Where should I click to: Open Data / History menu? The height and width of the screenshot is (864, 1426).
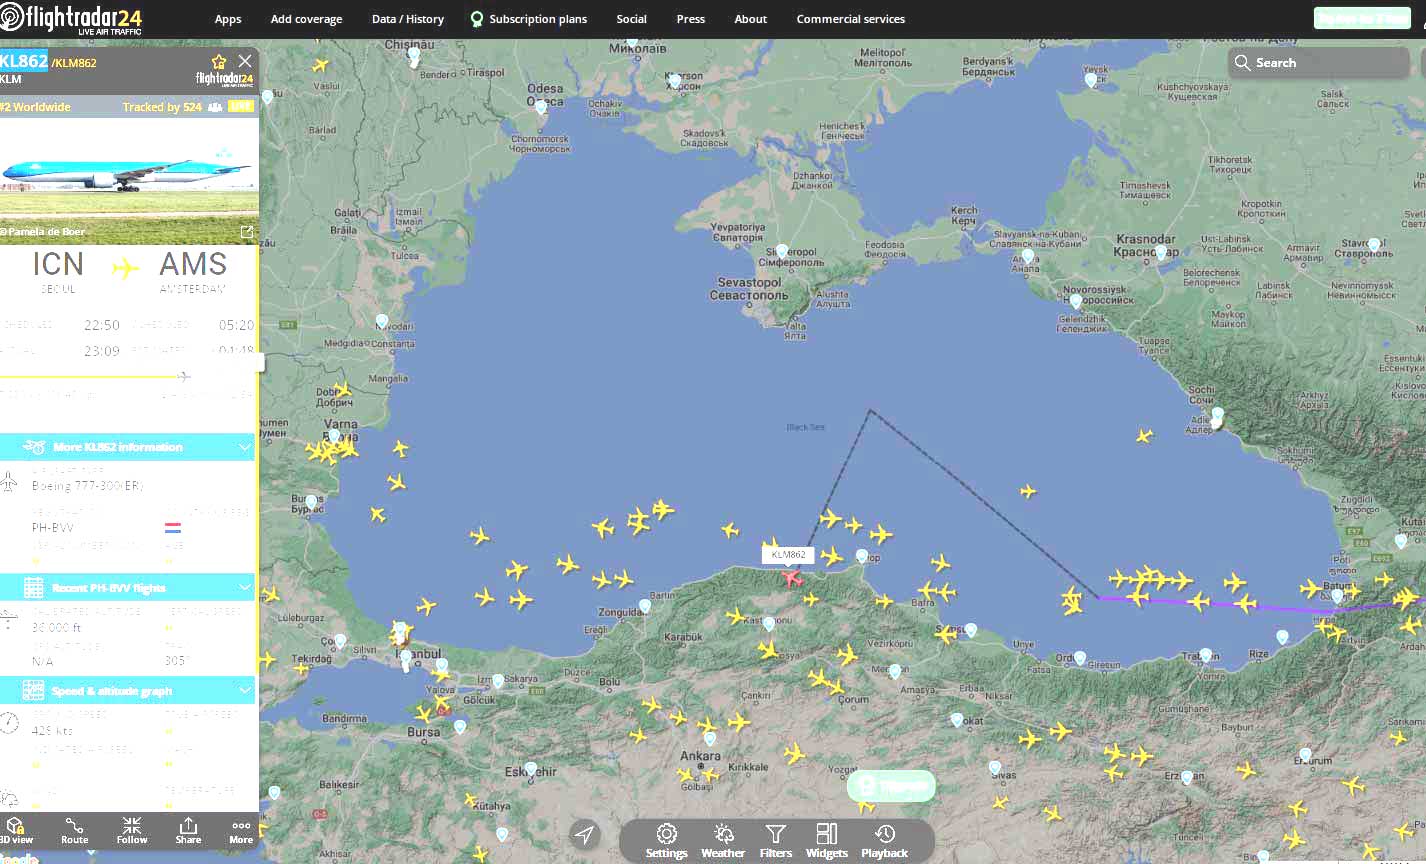[408, 19]
